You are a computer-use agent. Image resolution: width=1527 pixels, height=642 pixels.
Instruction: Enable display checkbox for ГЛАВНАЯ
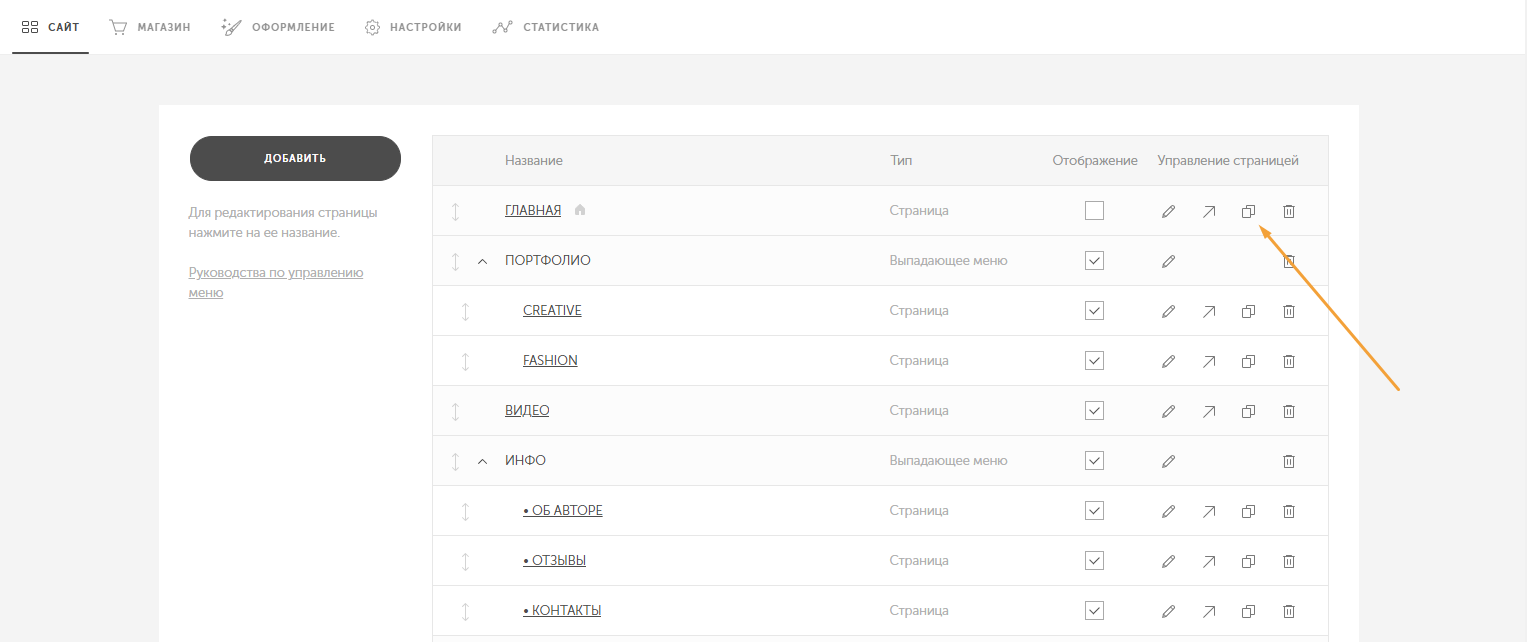(1094, 211)
